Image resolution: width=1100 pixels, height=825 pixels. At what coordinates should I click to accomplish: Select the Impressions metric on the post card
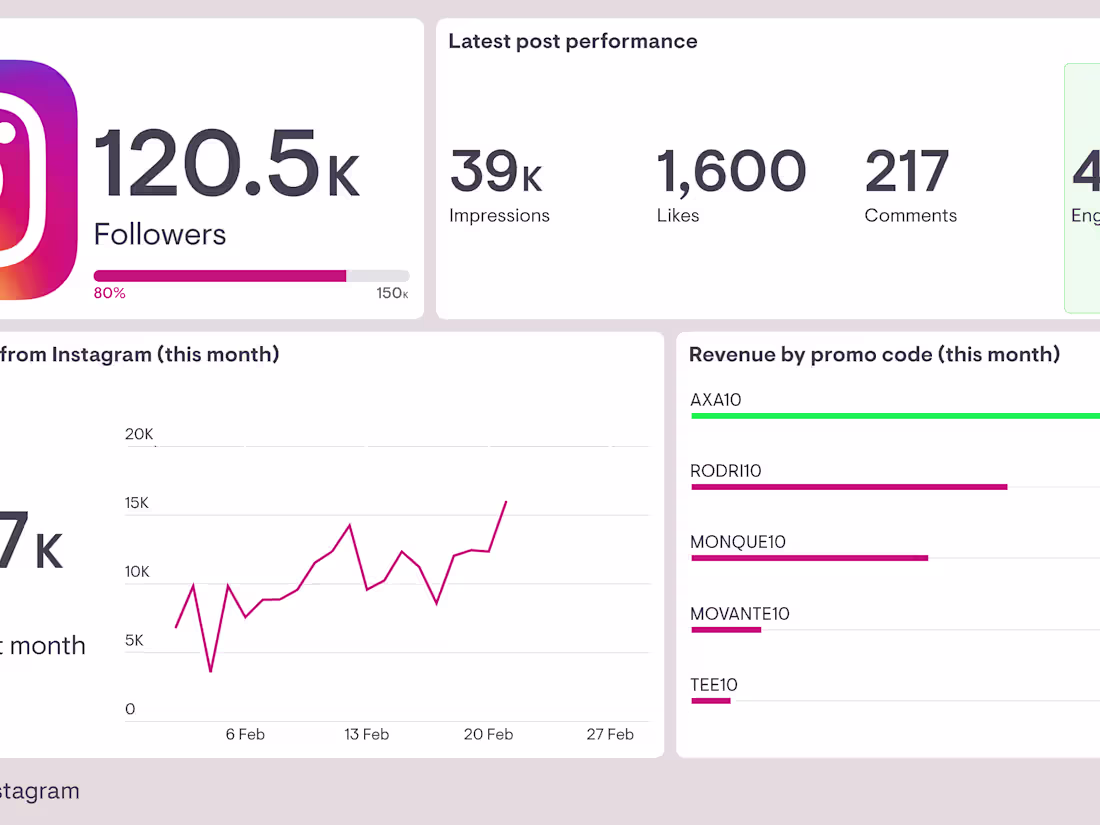click(x=499, y=185)
